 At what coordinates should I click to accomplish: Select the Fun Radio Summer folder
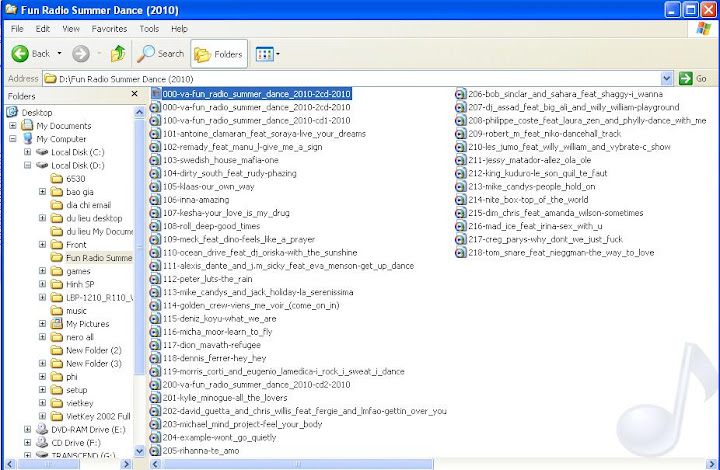pos(99,257)
